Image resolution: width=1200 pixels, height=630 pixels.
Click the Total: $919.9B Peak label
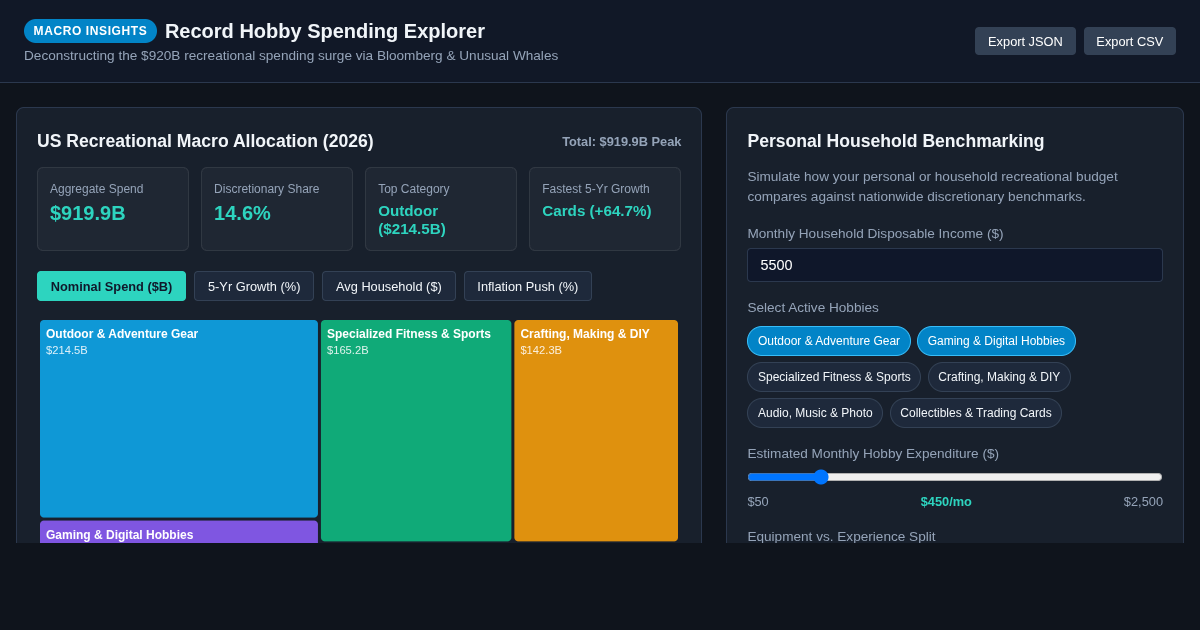(622, 142)
